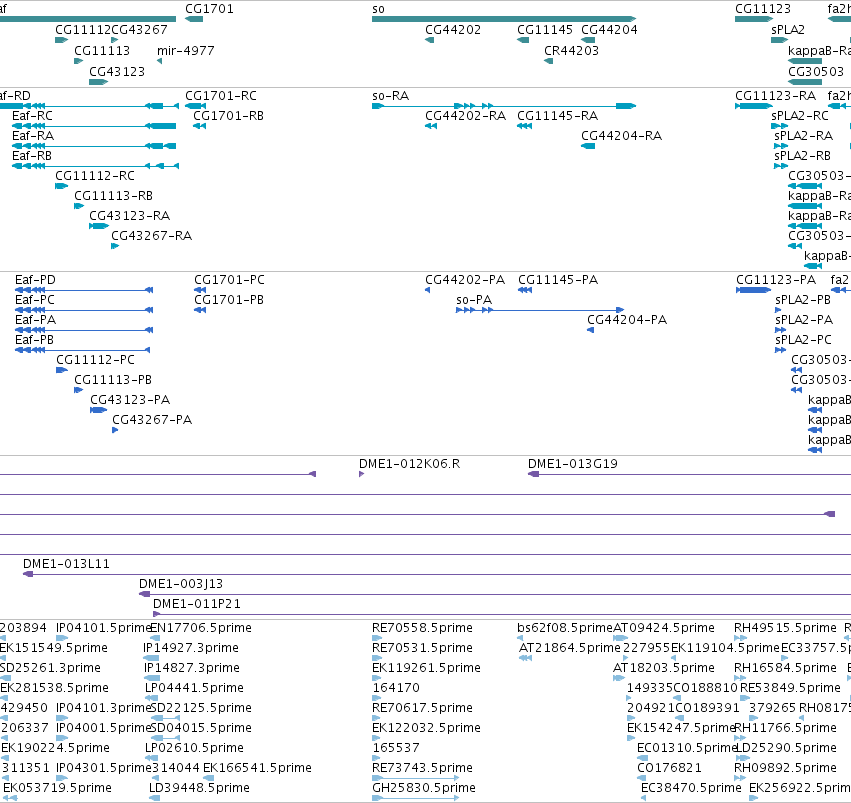Click the IP14927.3prime EST label
Viewport: 851px width, 803px height.
(190, 648)
